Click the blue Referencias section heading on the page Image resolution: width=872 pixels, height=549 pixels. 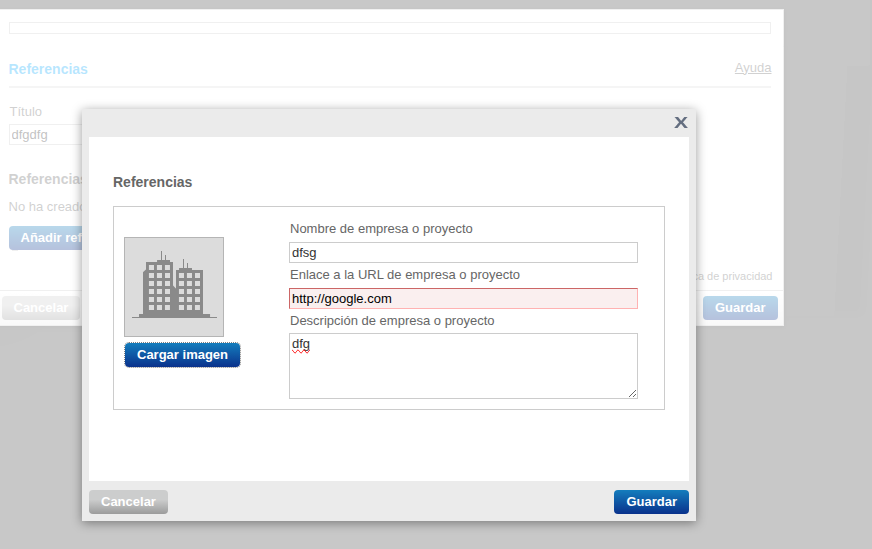tap(48, 69)
